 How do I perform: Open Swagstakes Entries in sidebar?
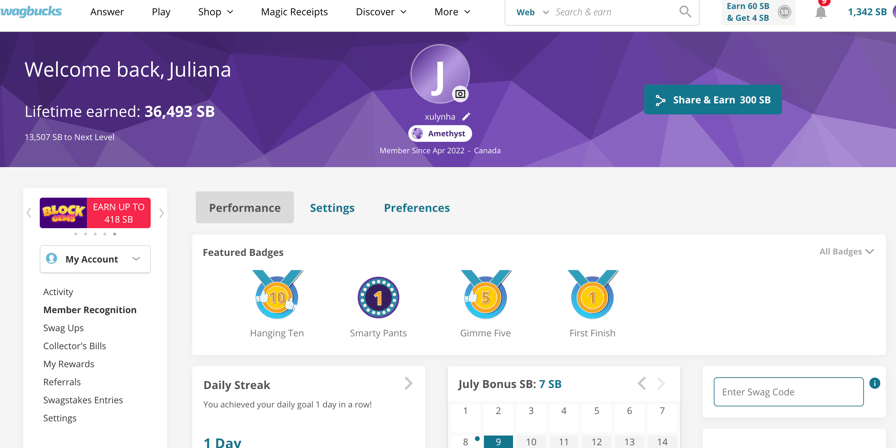[83, 400]
